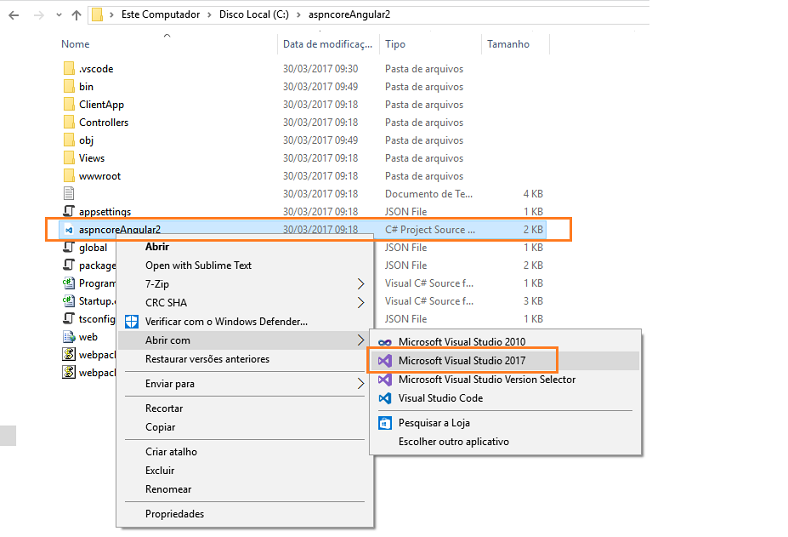This screenshot has height=537, width=788.
Task: Click the folder icon in address bar
Action: coord(97,15)
